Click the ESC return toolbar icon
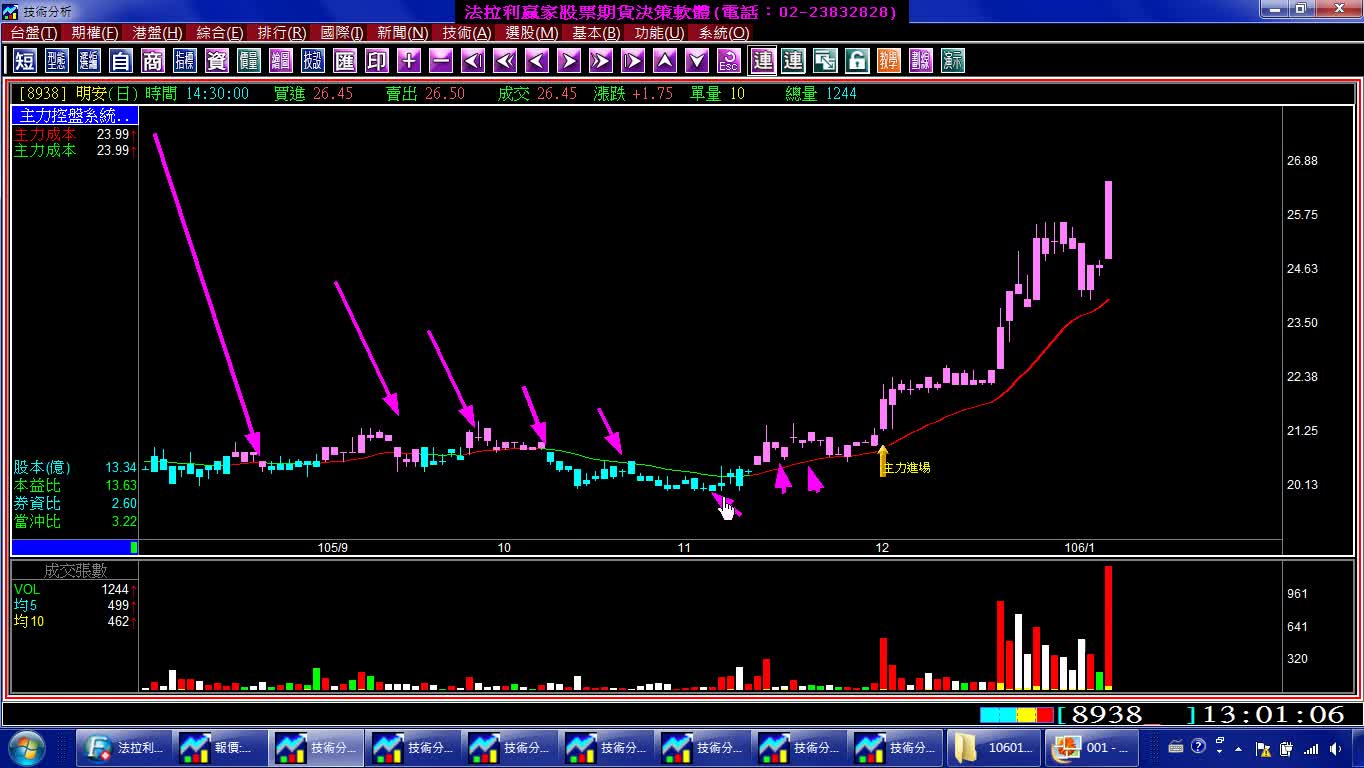 tap(729, 61)
